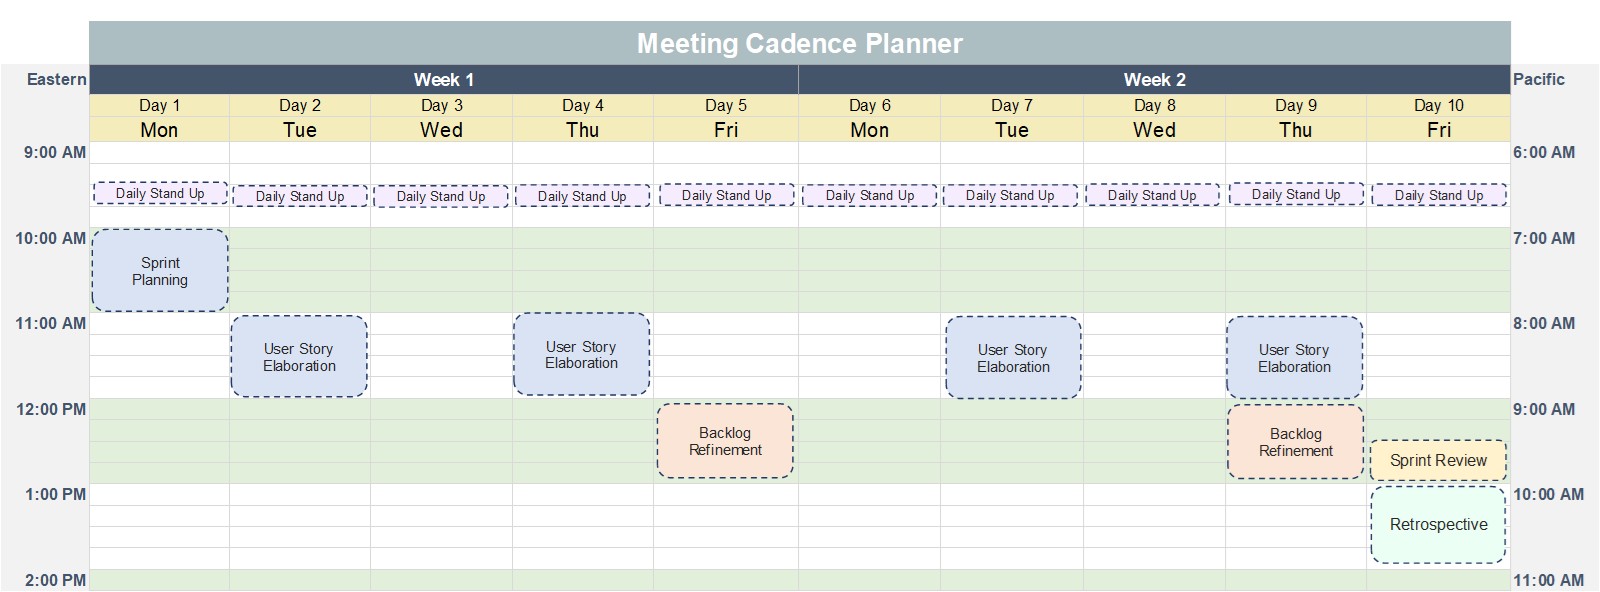Select the 12:00 PM time label

pyautogui.click(x=51, y=410)
